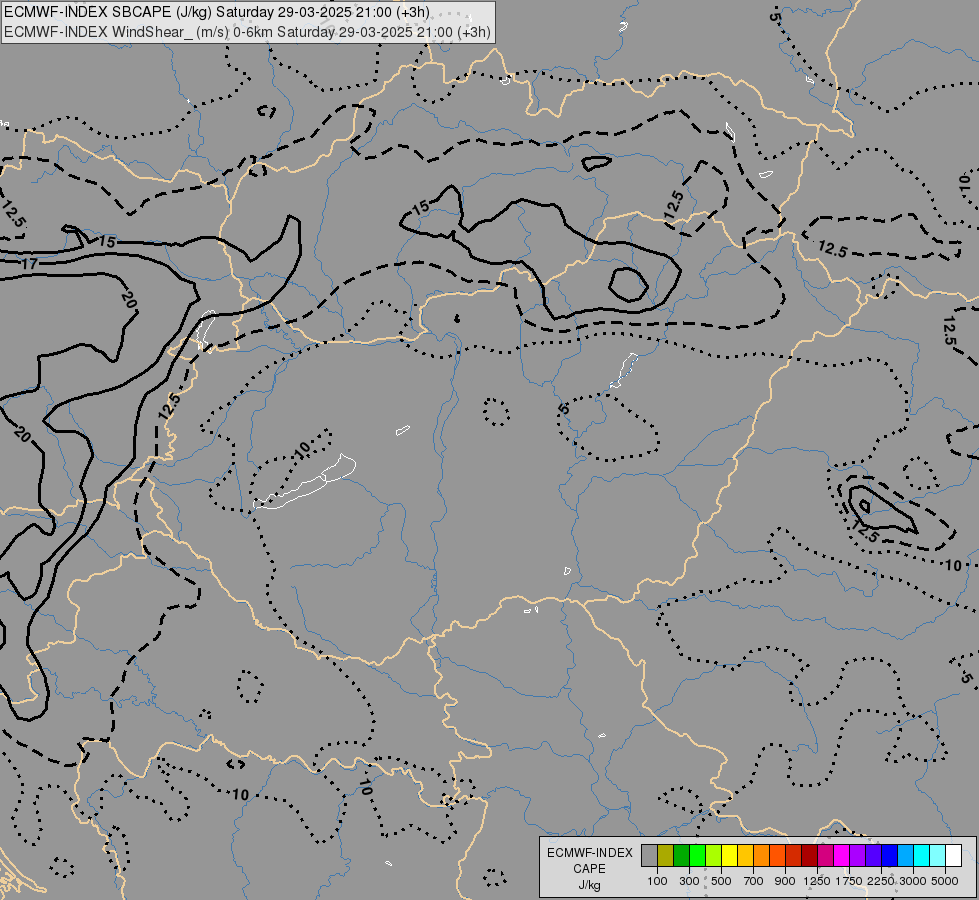Click the legend value 300
Viewport: 979px width, 900px height.
click(689, 881)
